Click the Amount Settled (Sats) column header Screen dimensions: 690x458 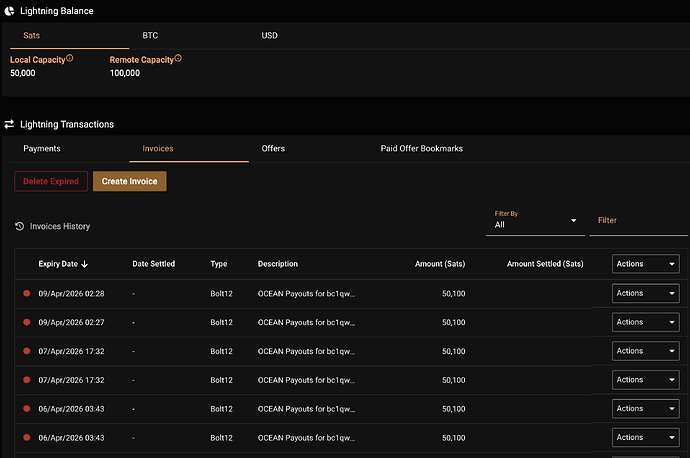pyautogui.click(x=545, y=264)
